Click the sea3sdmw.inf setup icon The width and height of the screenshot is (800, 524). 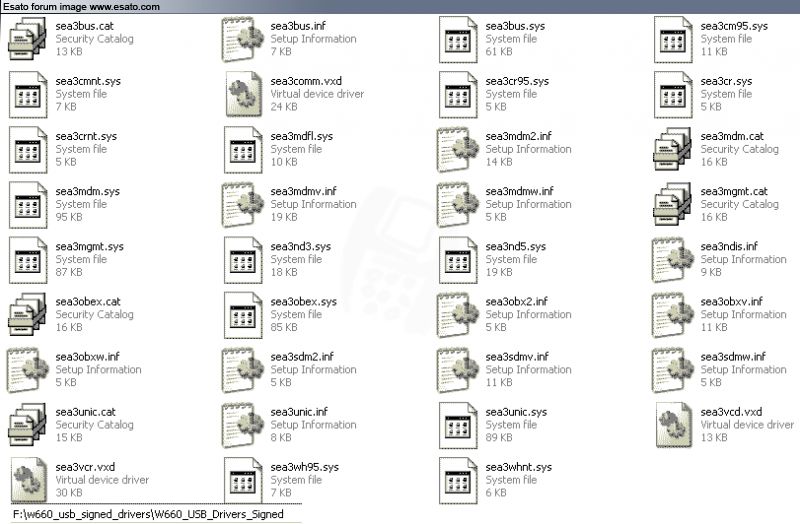[673, 369]
